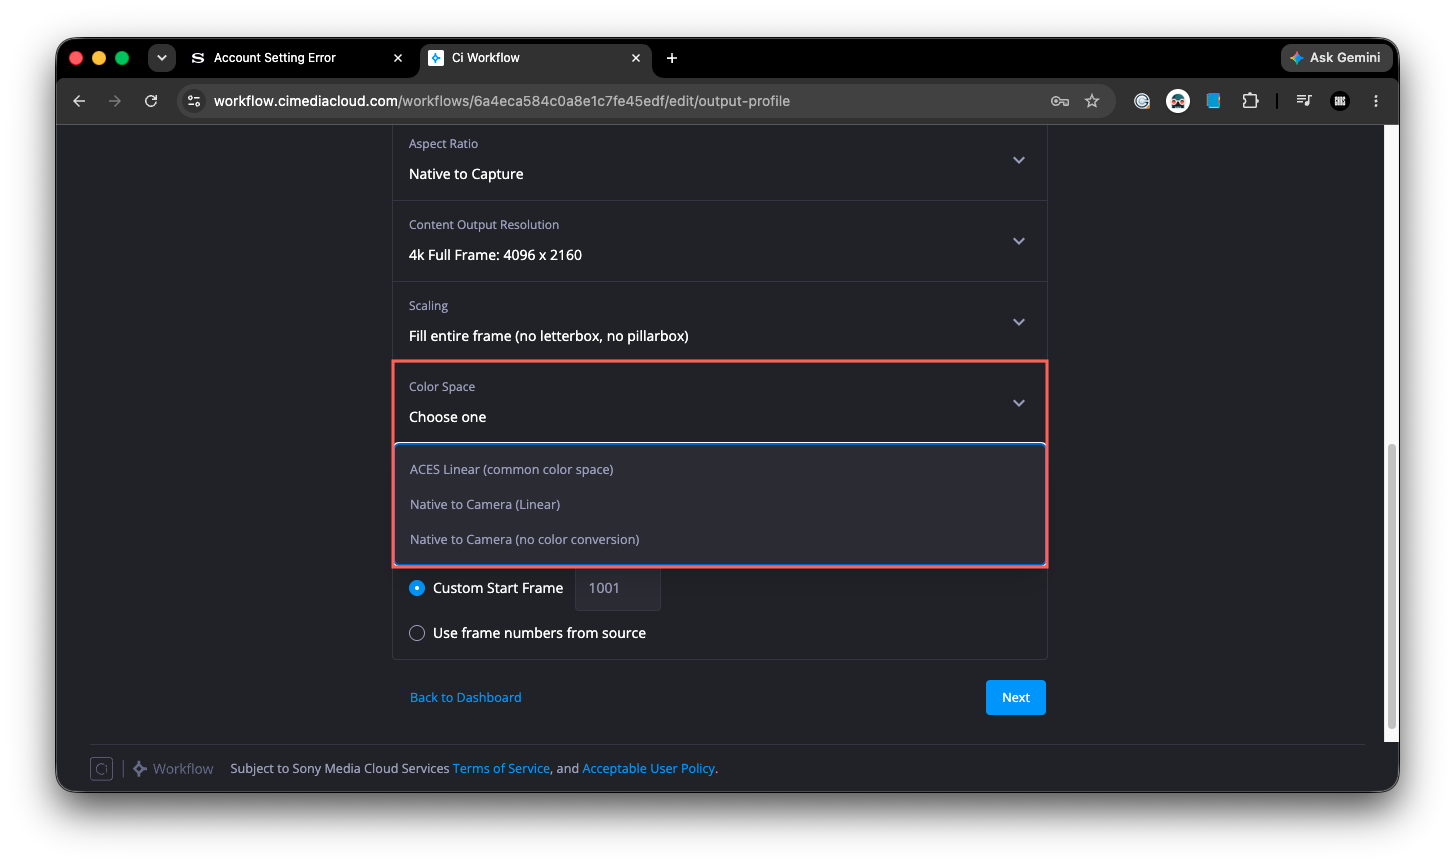Open the password key icon in address bar
1455x866 pixels.
[x=1060, y=101]
